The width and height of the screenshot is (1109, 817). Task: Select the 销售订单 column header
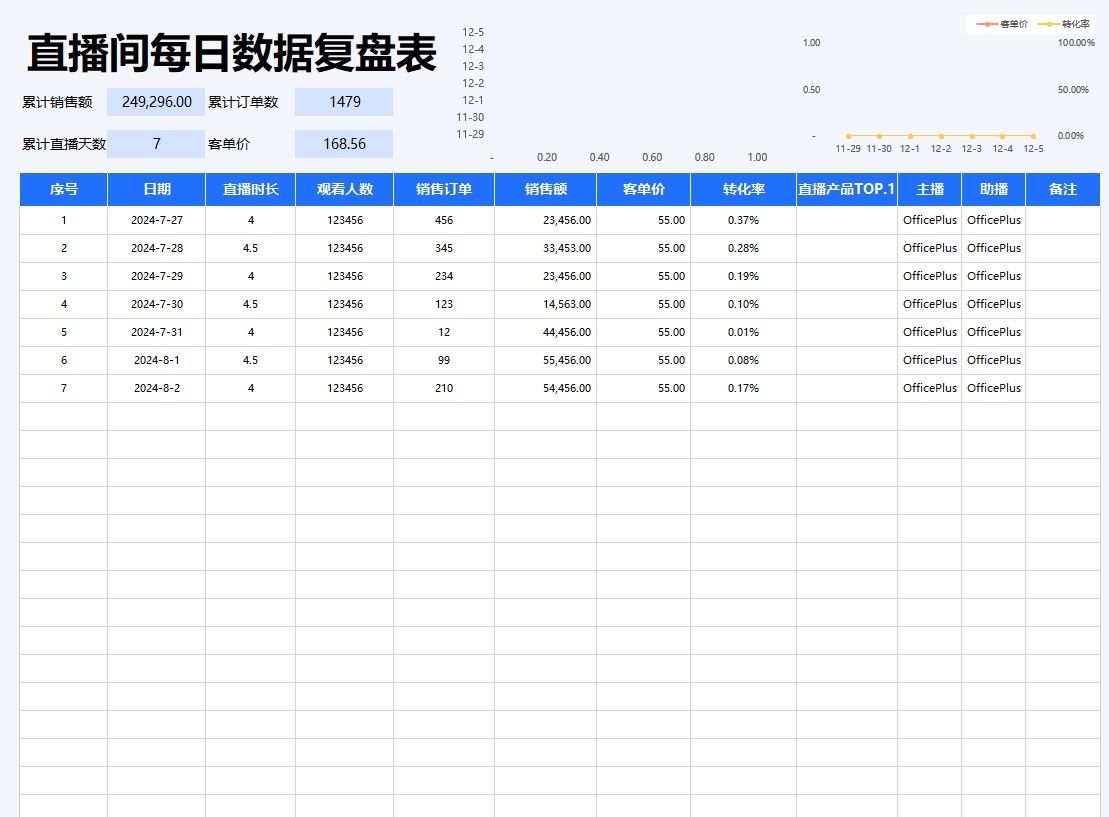(x=443, y=190)
